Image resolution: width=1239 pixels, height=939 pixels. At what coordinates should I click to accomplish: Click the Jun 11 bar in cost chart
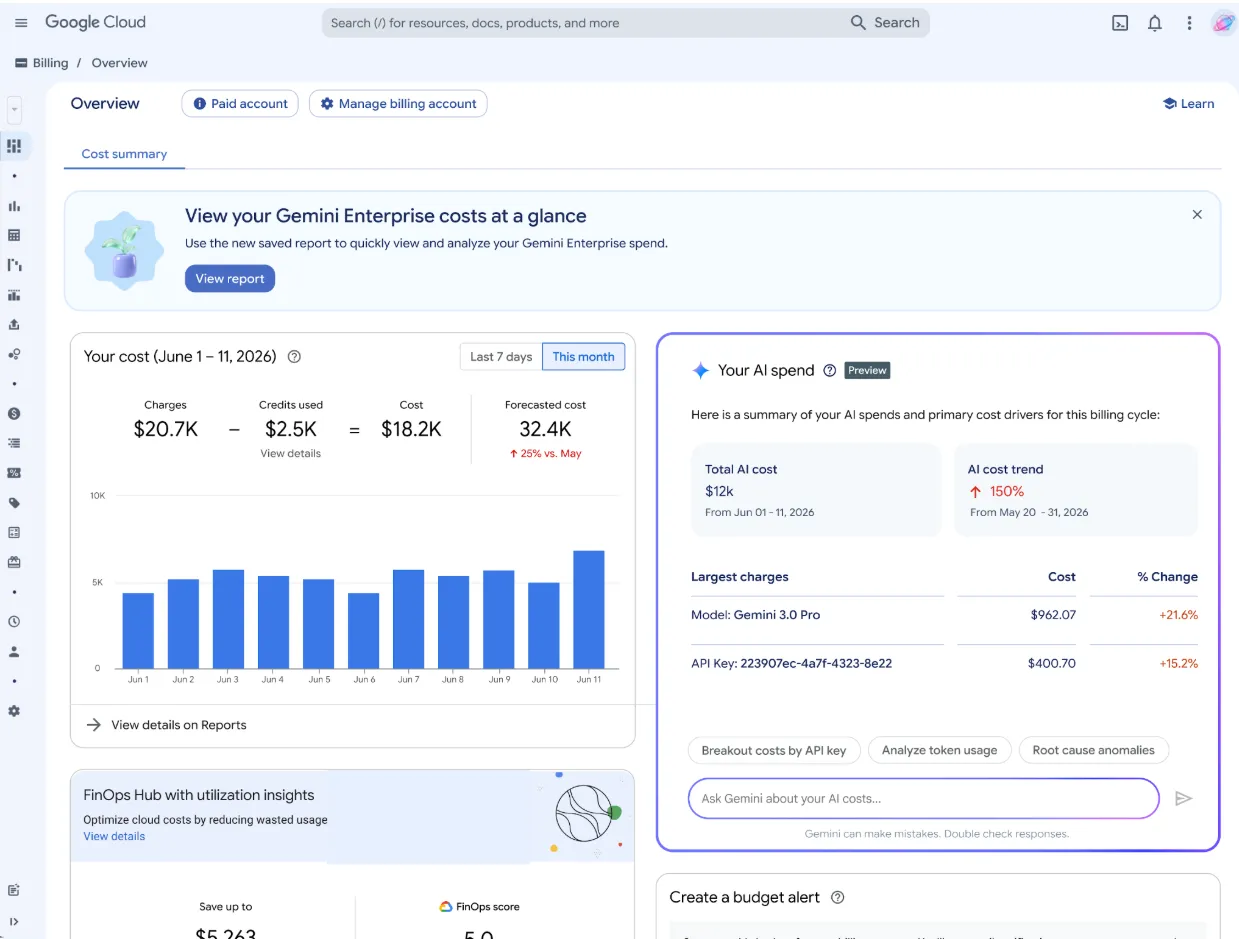click(589, 609)
